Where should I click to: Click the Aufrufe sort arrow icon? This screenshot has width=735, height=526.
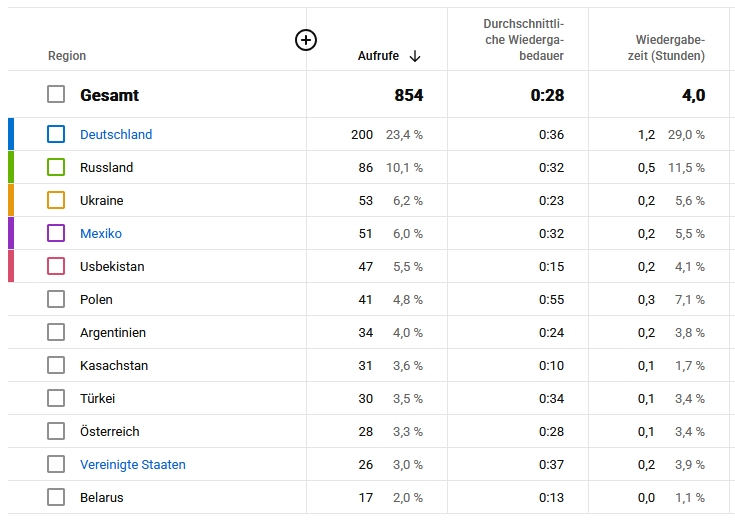click(415, 56)
